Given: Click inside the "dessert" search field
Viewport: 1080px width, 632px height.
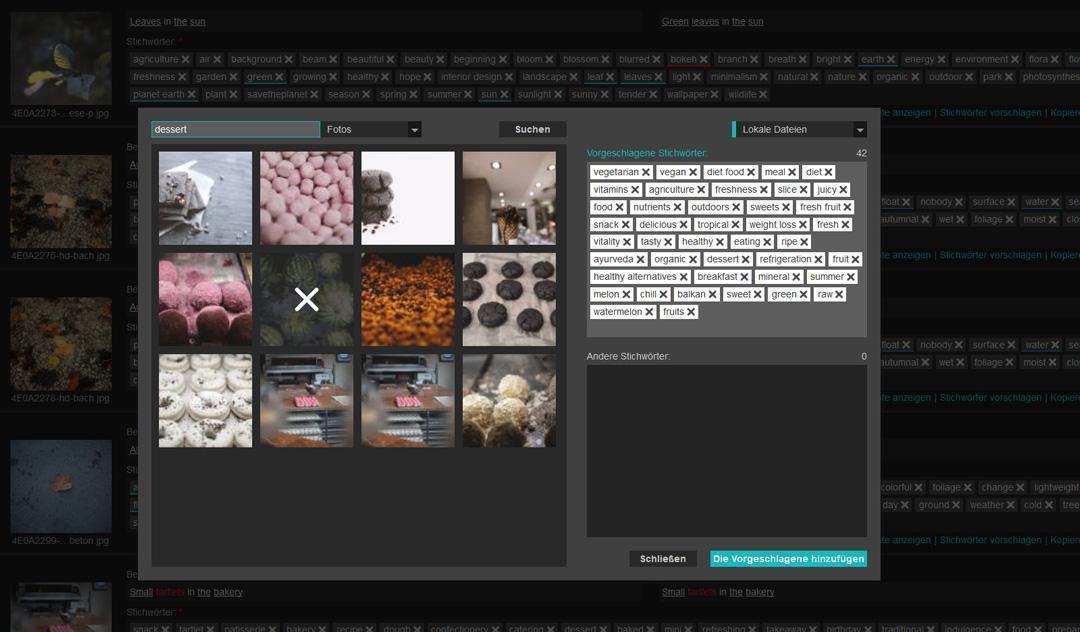Looking at the screenshot, I should click(x=234, y=129).
